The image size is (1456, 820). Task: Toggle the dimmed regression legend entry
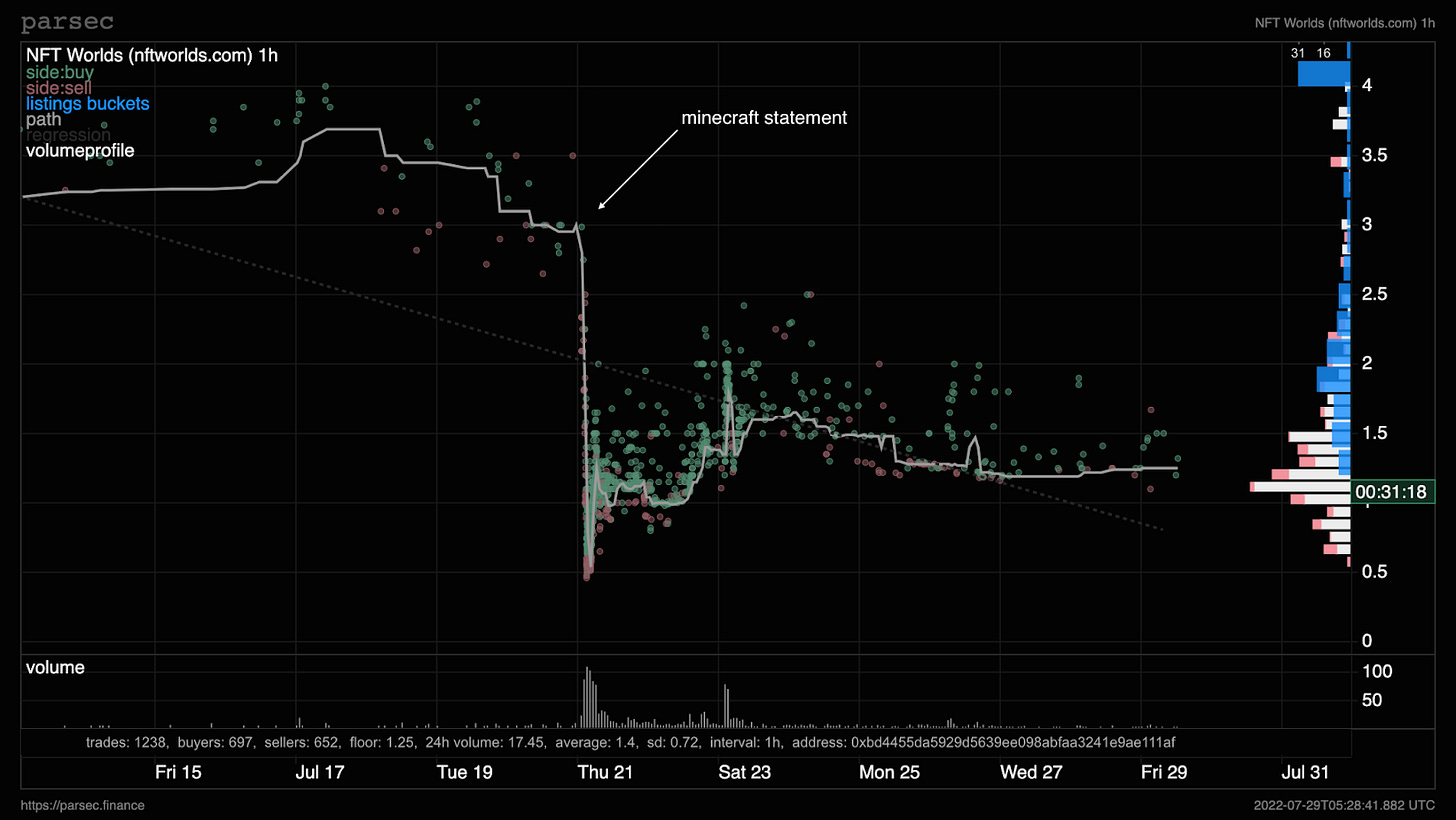(x=68, y=135)
